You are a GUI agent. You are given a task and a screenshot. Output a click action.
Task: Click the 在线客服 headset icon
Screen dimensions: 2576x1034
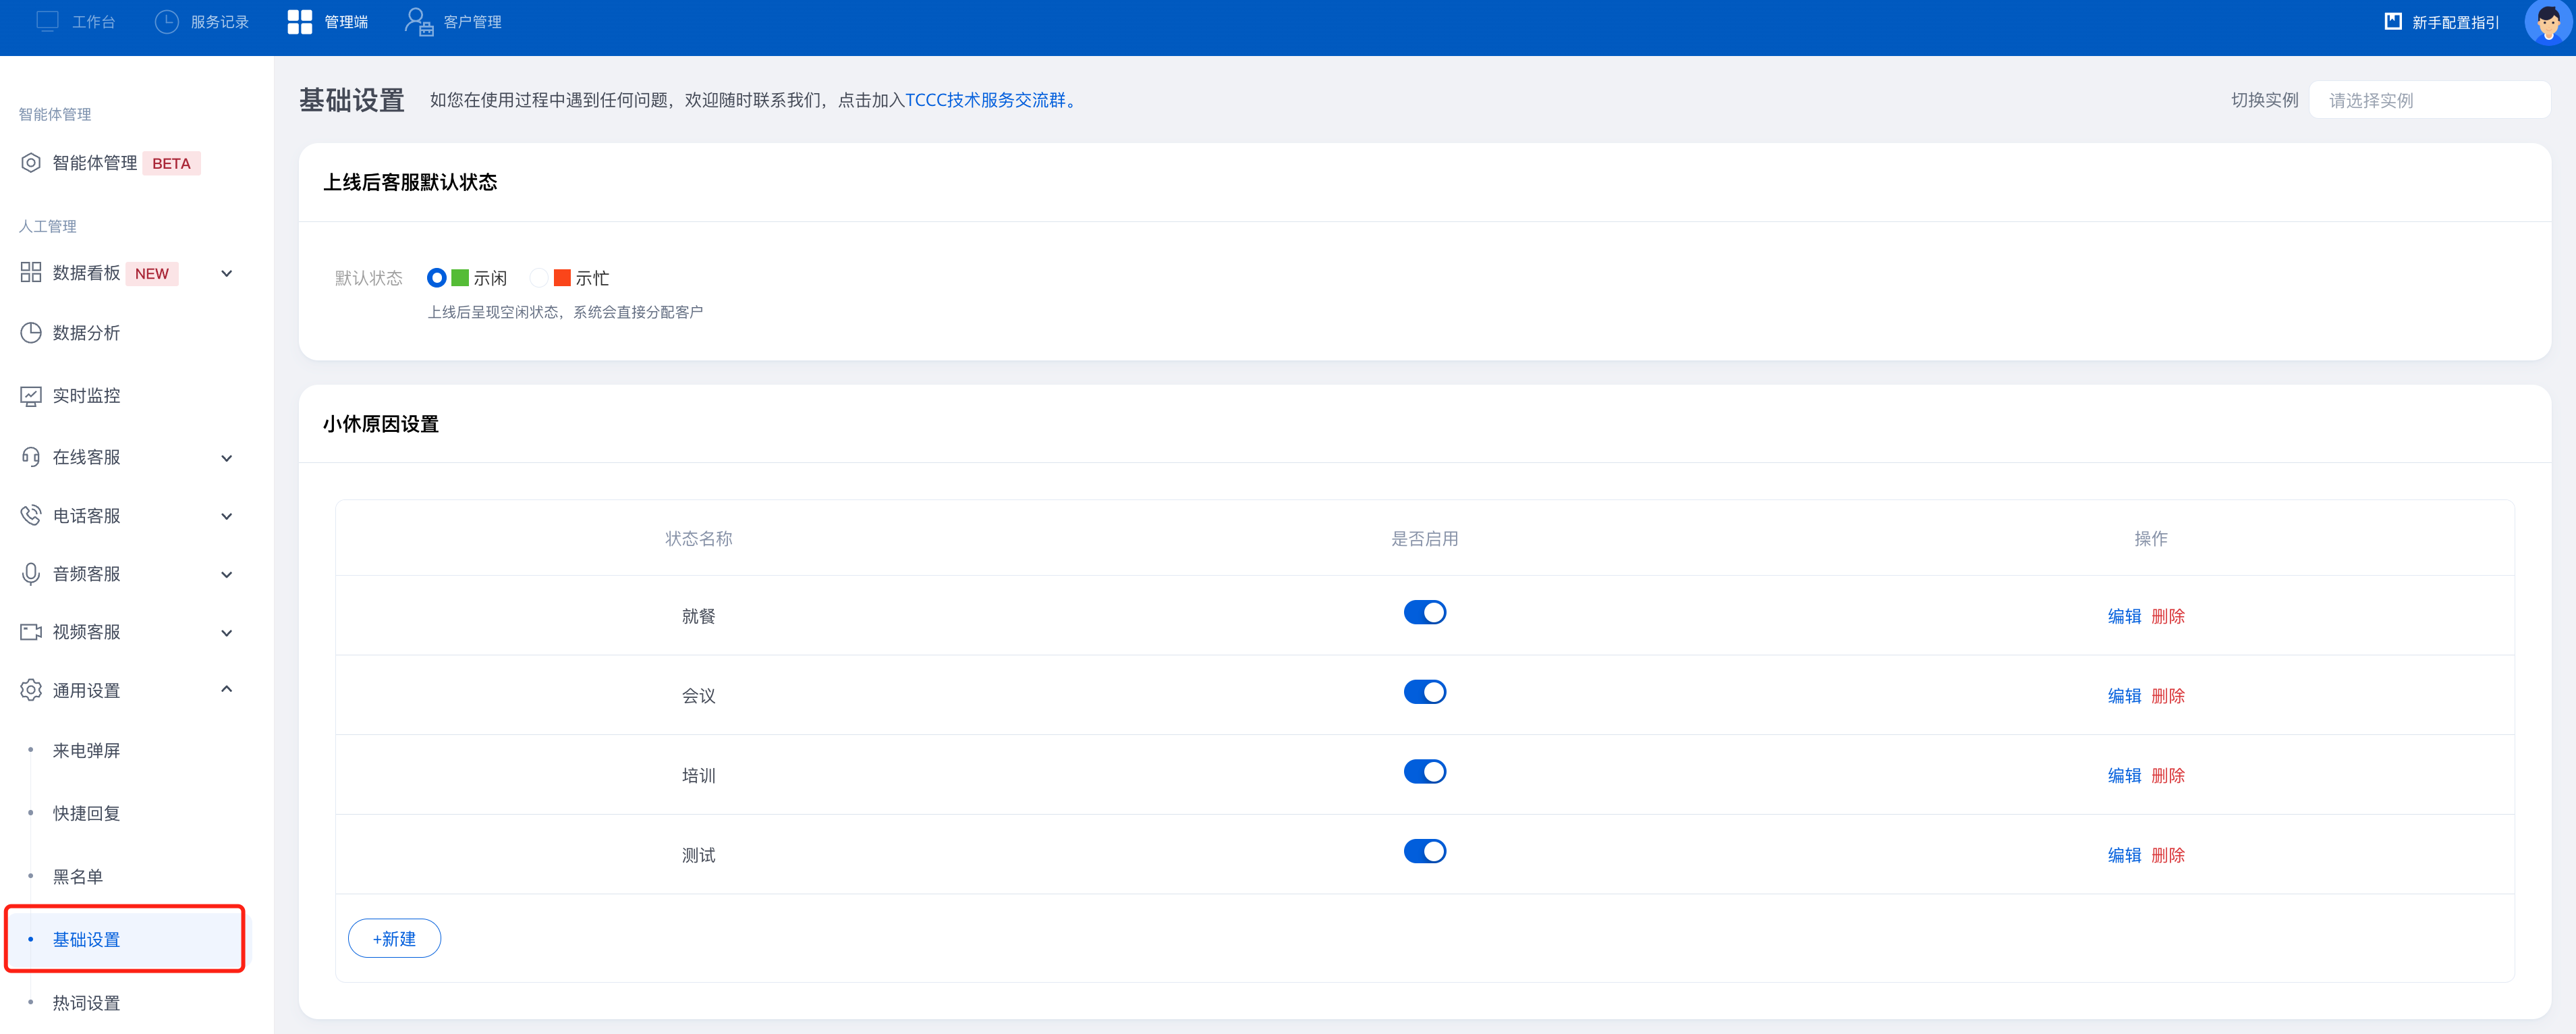pyautogui.click(x=31, y=456)
